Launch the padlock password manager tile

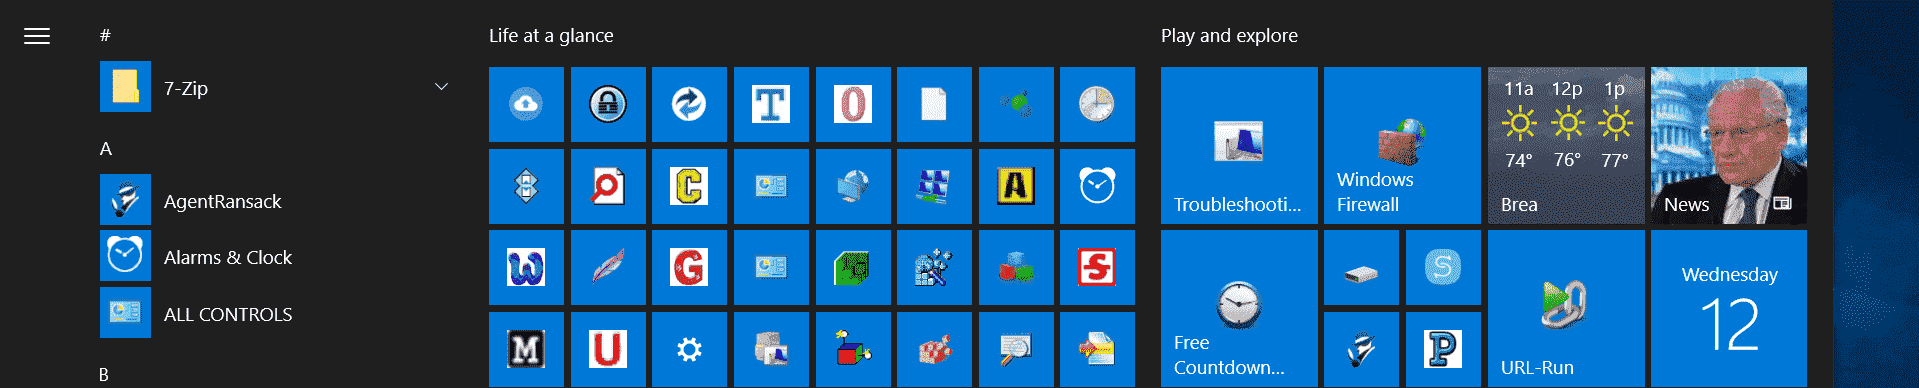click(608, 104)
